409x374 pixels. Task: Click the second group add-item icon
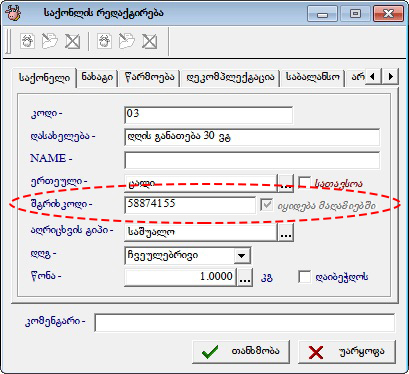104,42
